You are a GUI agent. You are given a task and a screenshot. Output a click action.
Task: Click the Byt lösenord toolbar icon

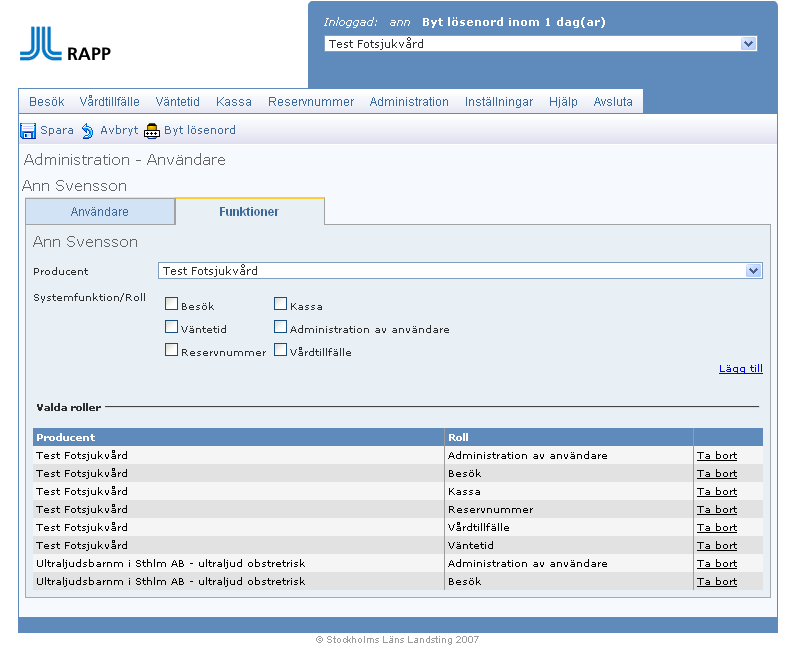(x=152, y=131)
